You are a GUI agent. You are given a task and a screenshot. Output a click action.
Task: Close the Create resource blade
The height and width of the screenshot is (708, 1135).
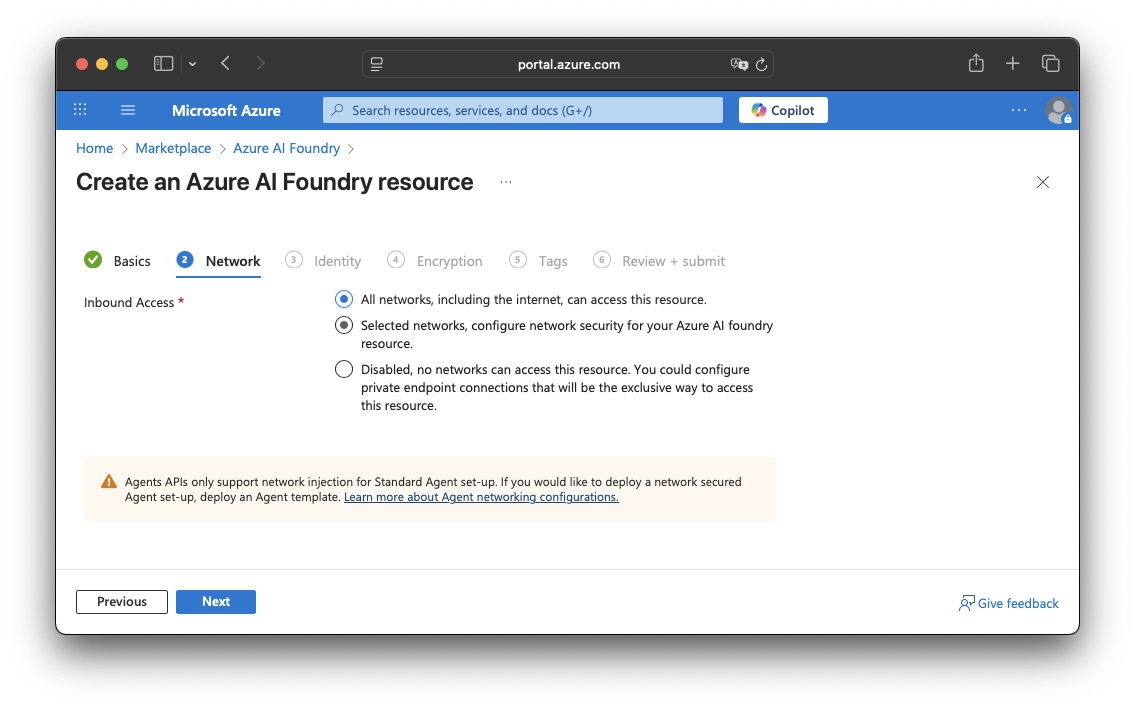[1042, 182]
